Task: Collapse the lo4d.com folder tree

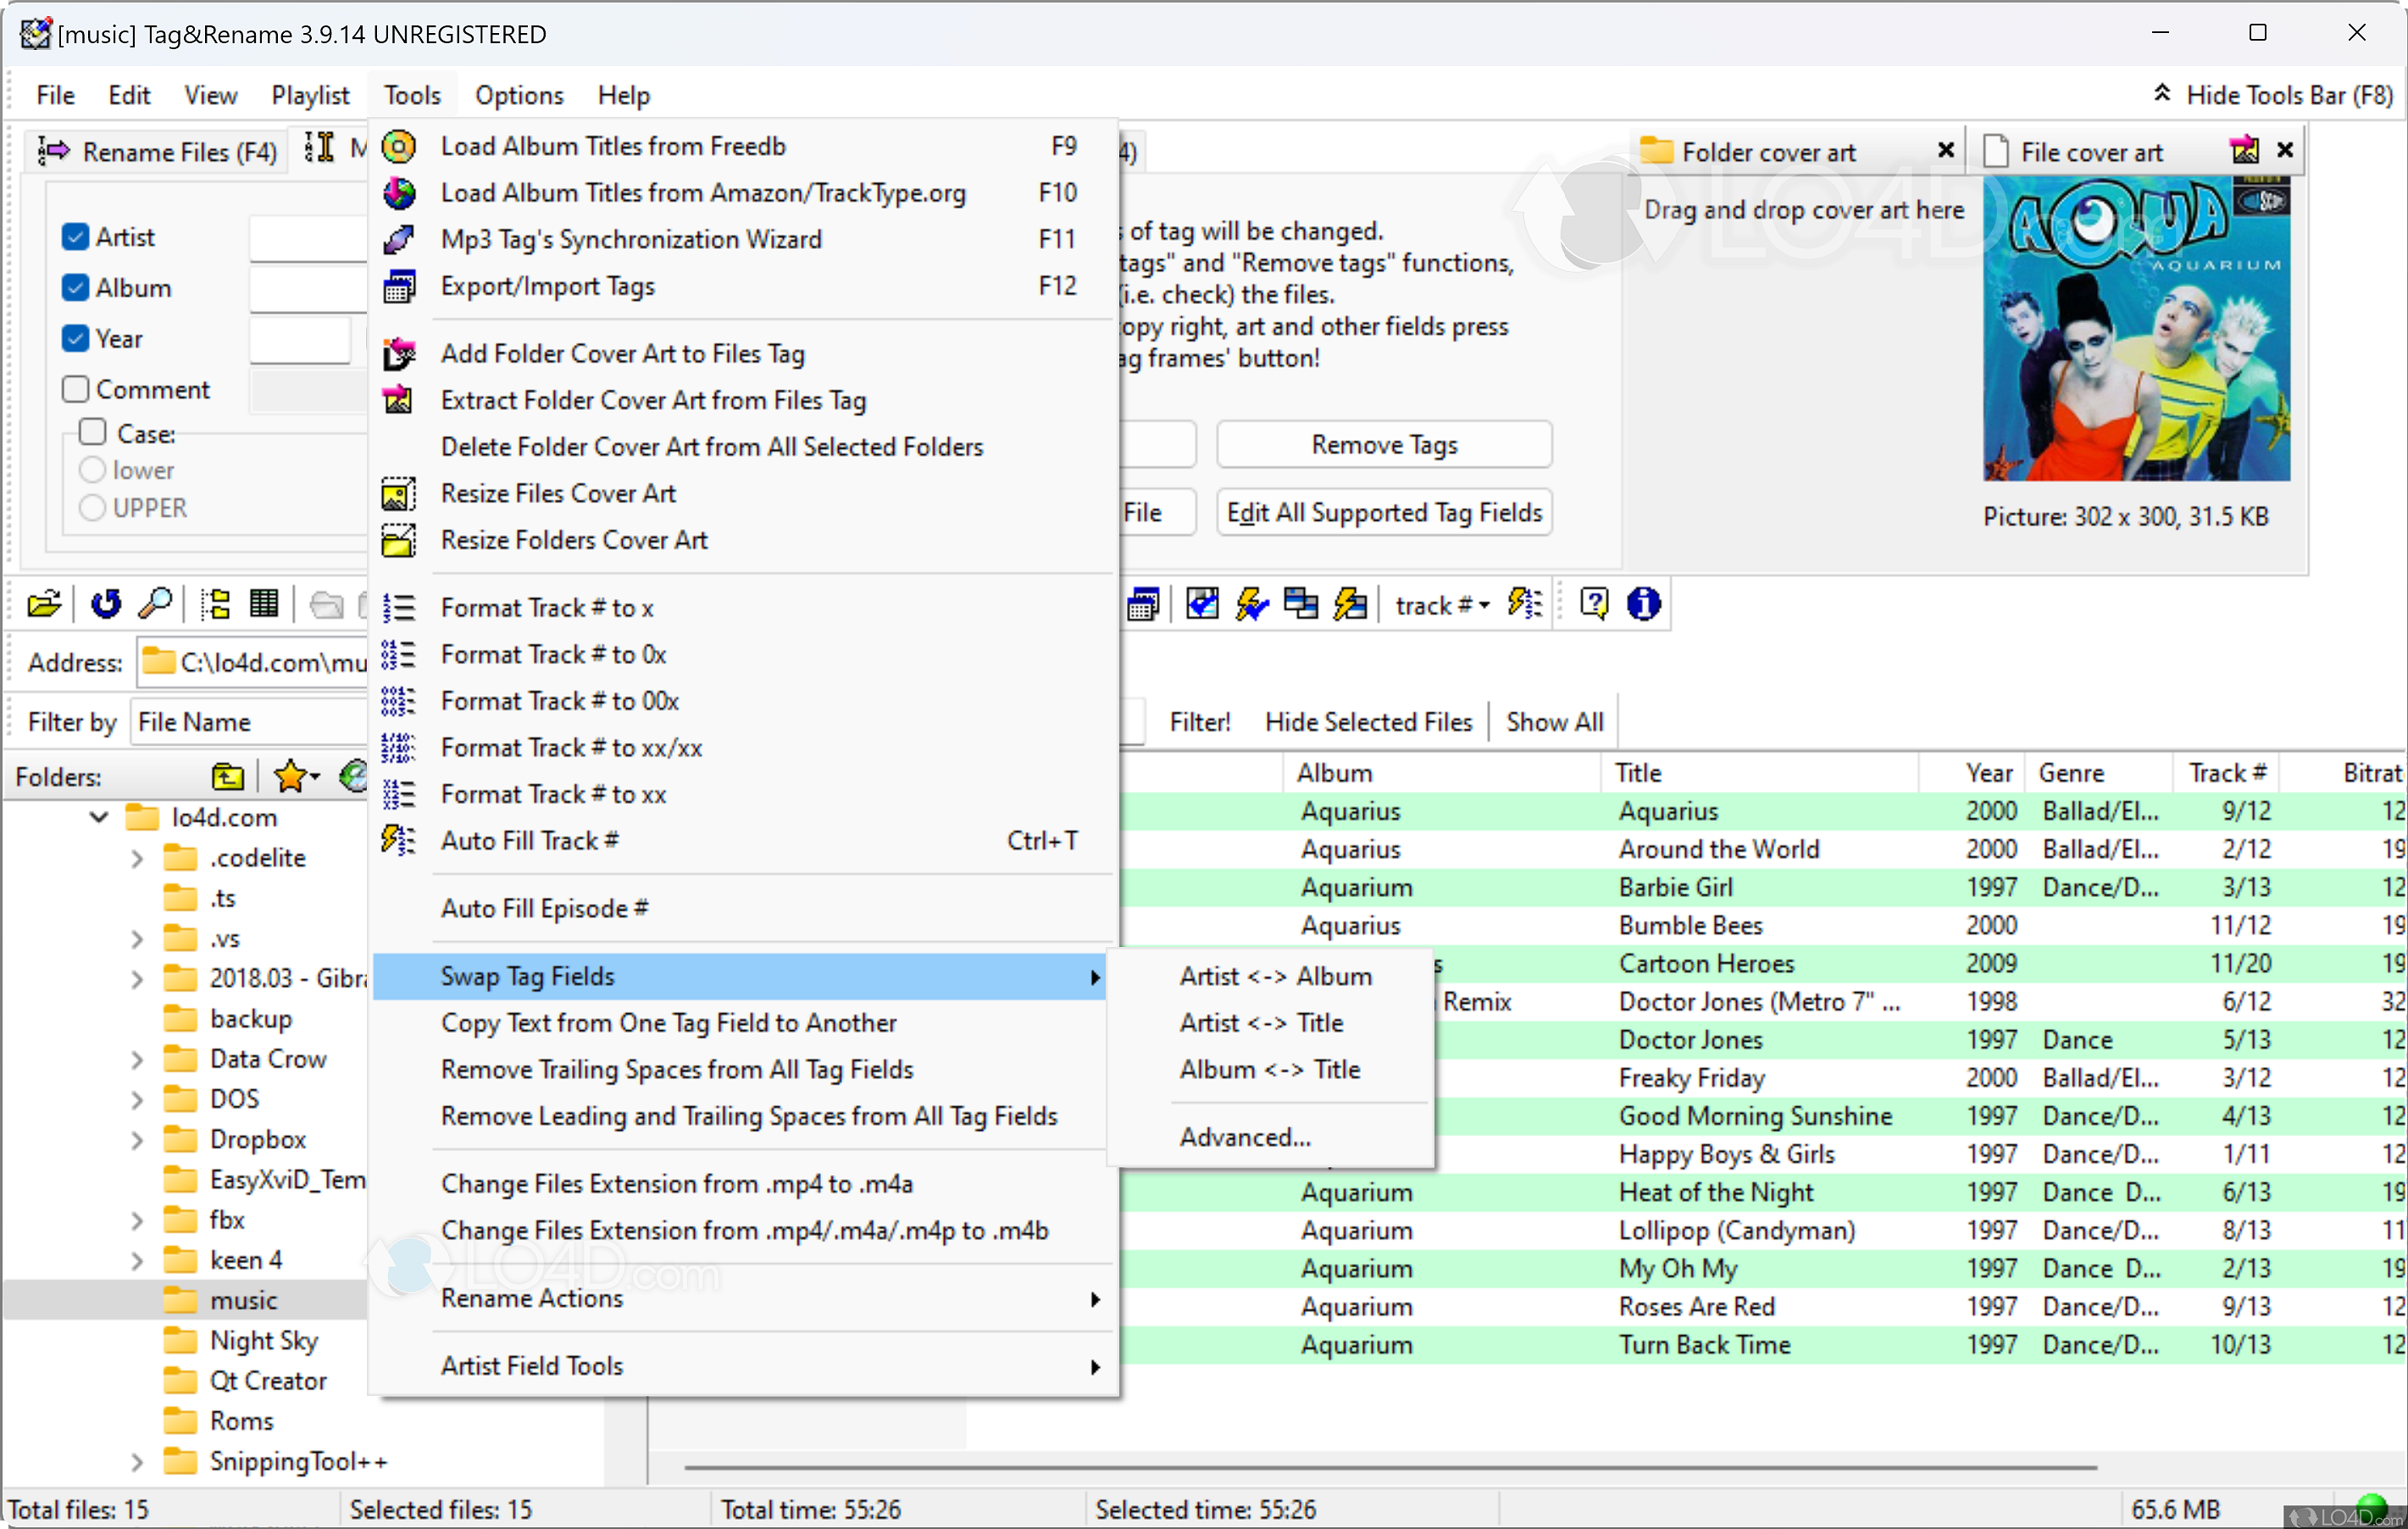Action: [x=97, y=816]
